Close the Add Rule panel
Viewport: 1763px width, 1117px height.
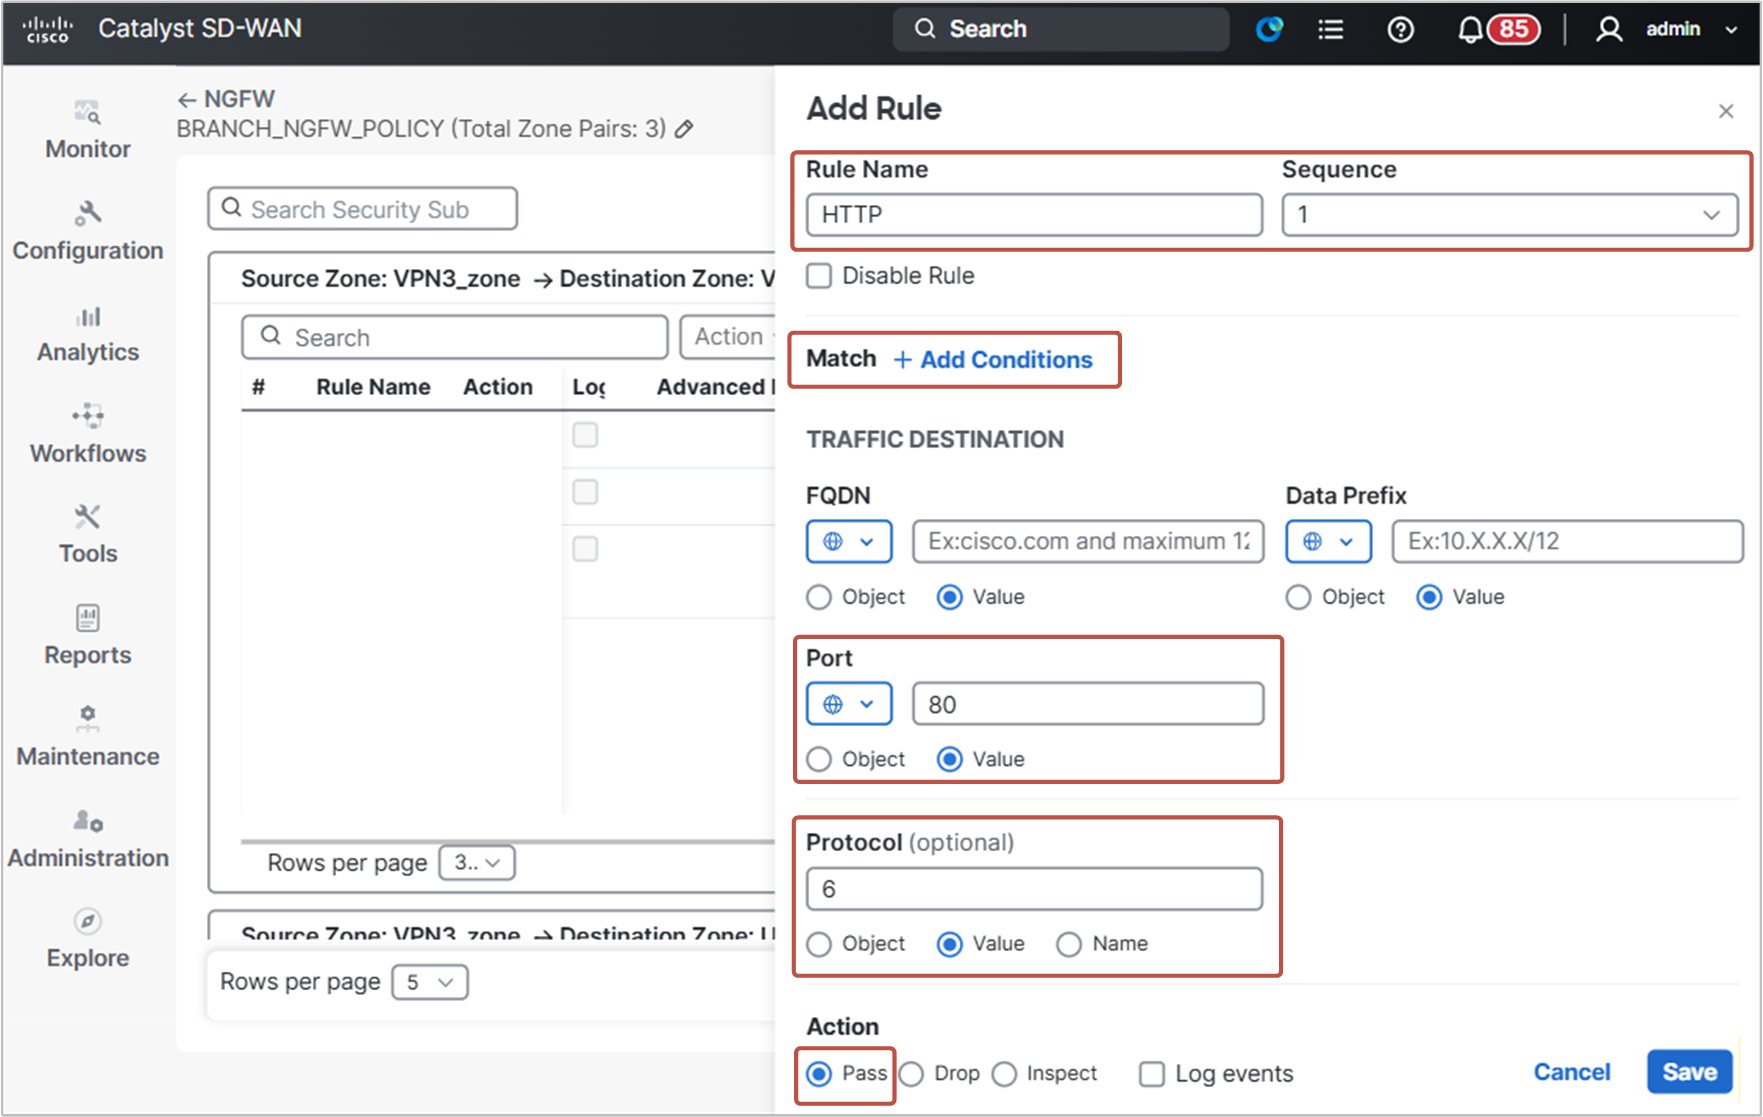click(1726, 111)
